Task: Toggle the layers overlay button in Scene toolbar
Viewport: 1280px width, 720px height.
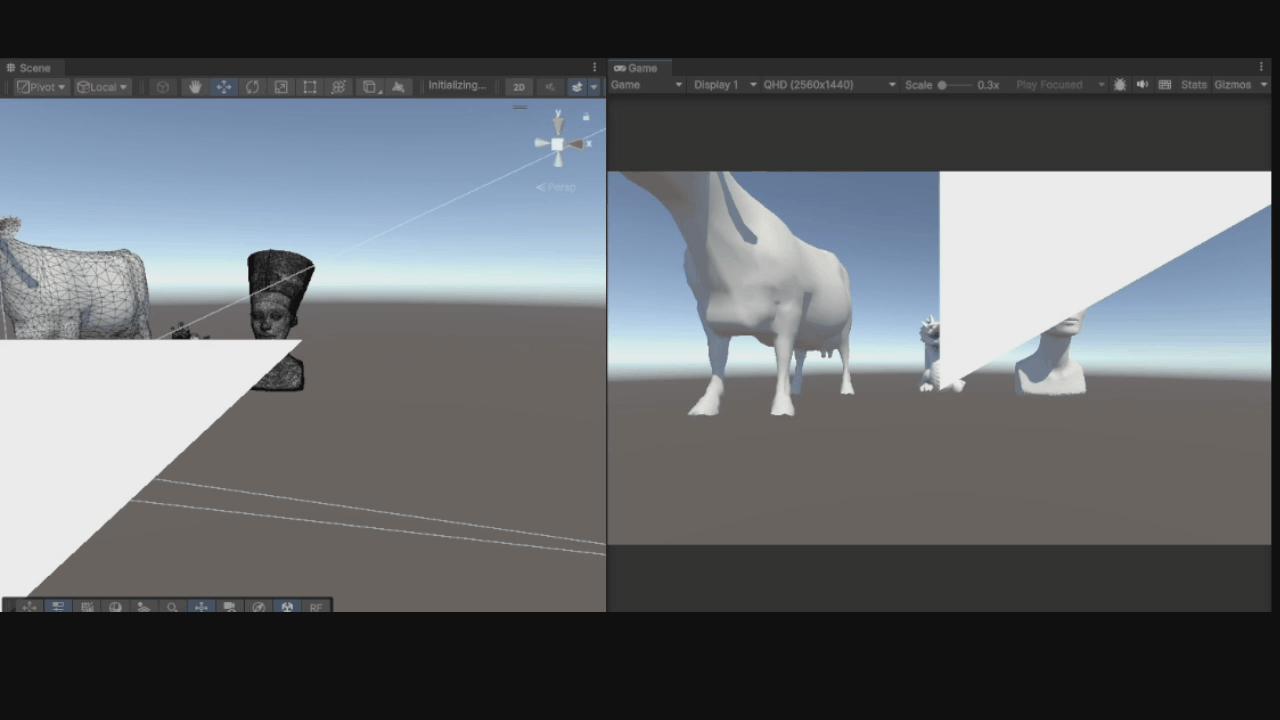Action: (577, 87)
